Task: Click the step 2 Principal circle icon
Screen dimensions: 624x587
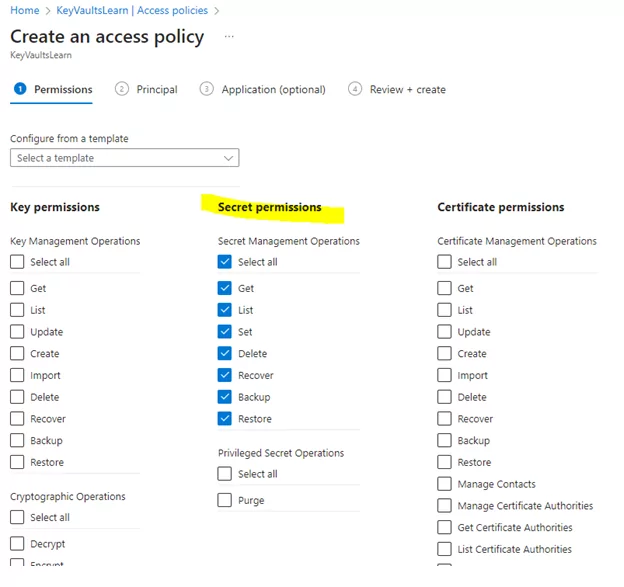Action: (x=122, y=89)
